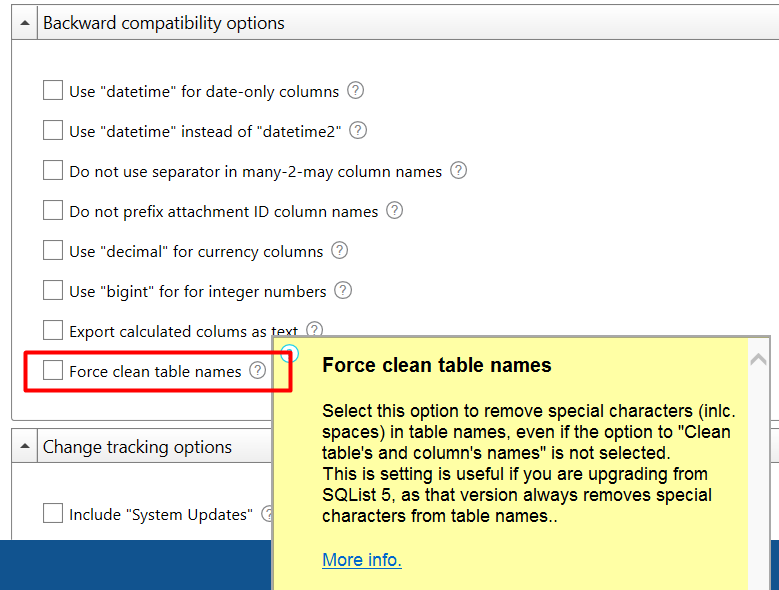Collapse Backward compatibility options section
This screenshot has height=590, width=779.
[x=25, y=23]
